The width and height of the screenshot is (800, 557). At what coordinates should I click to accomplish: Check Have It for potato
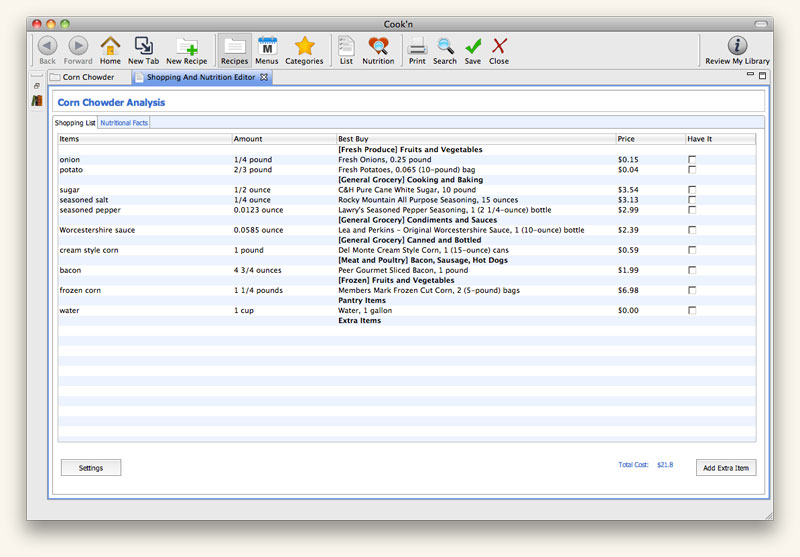pos(692,169)
